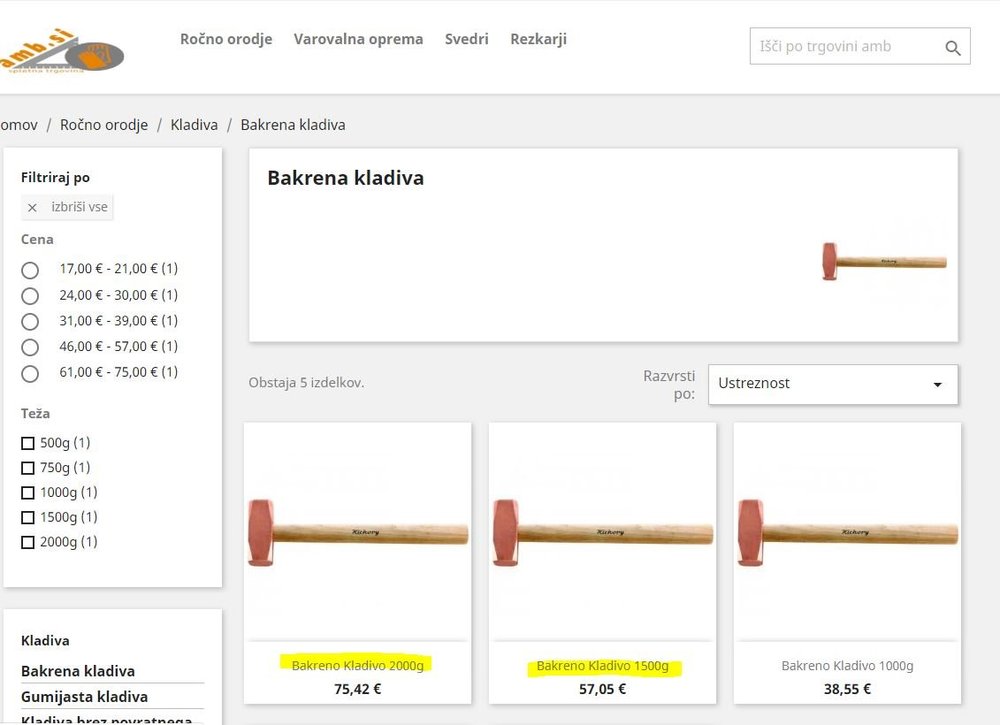The width and height of the screenshot is (1000, 725).
Task: Select price range 17,00 € - 21,00 €
Action: [30, 270]
